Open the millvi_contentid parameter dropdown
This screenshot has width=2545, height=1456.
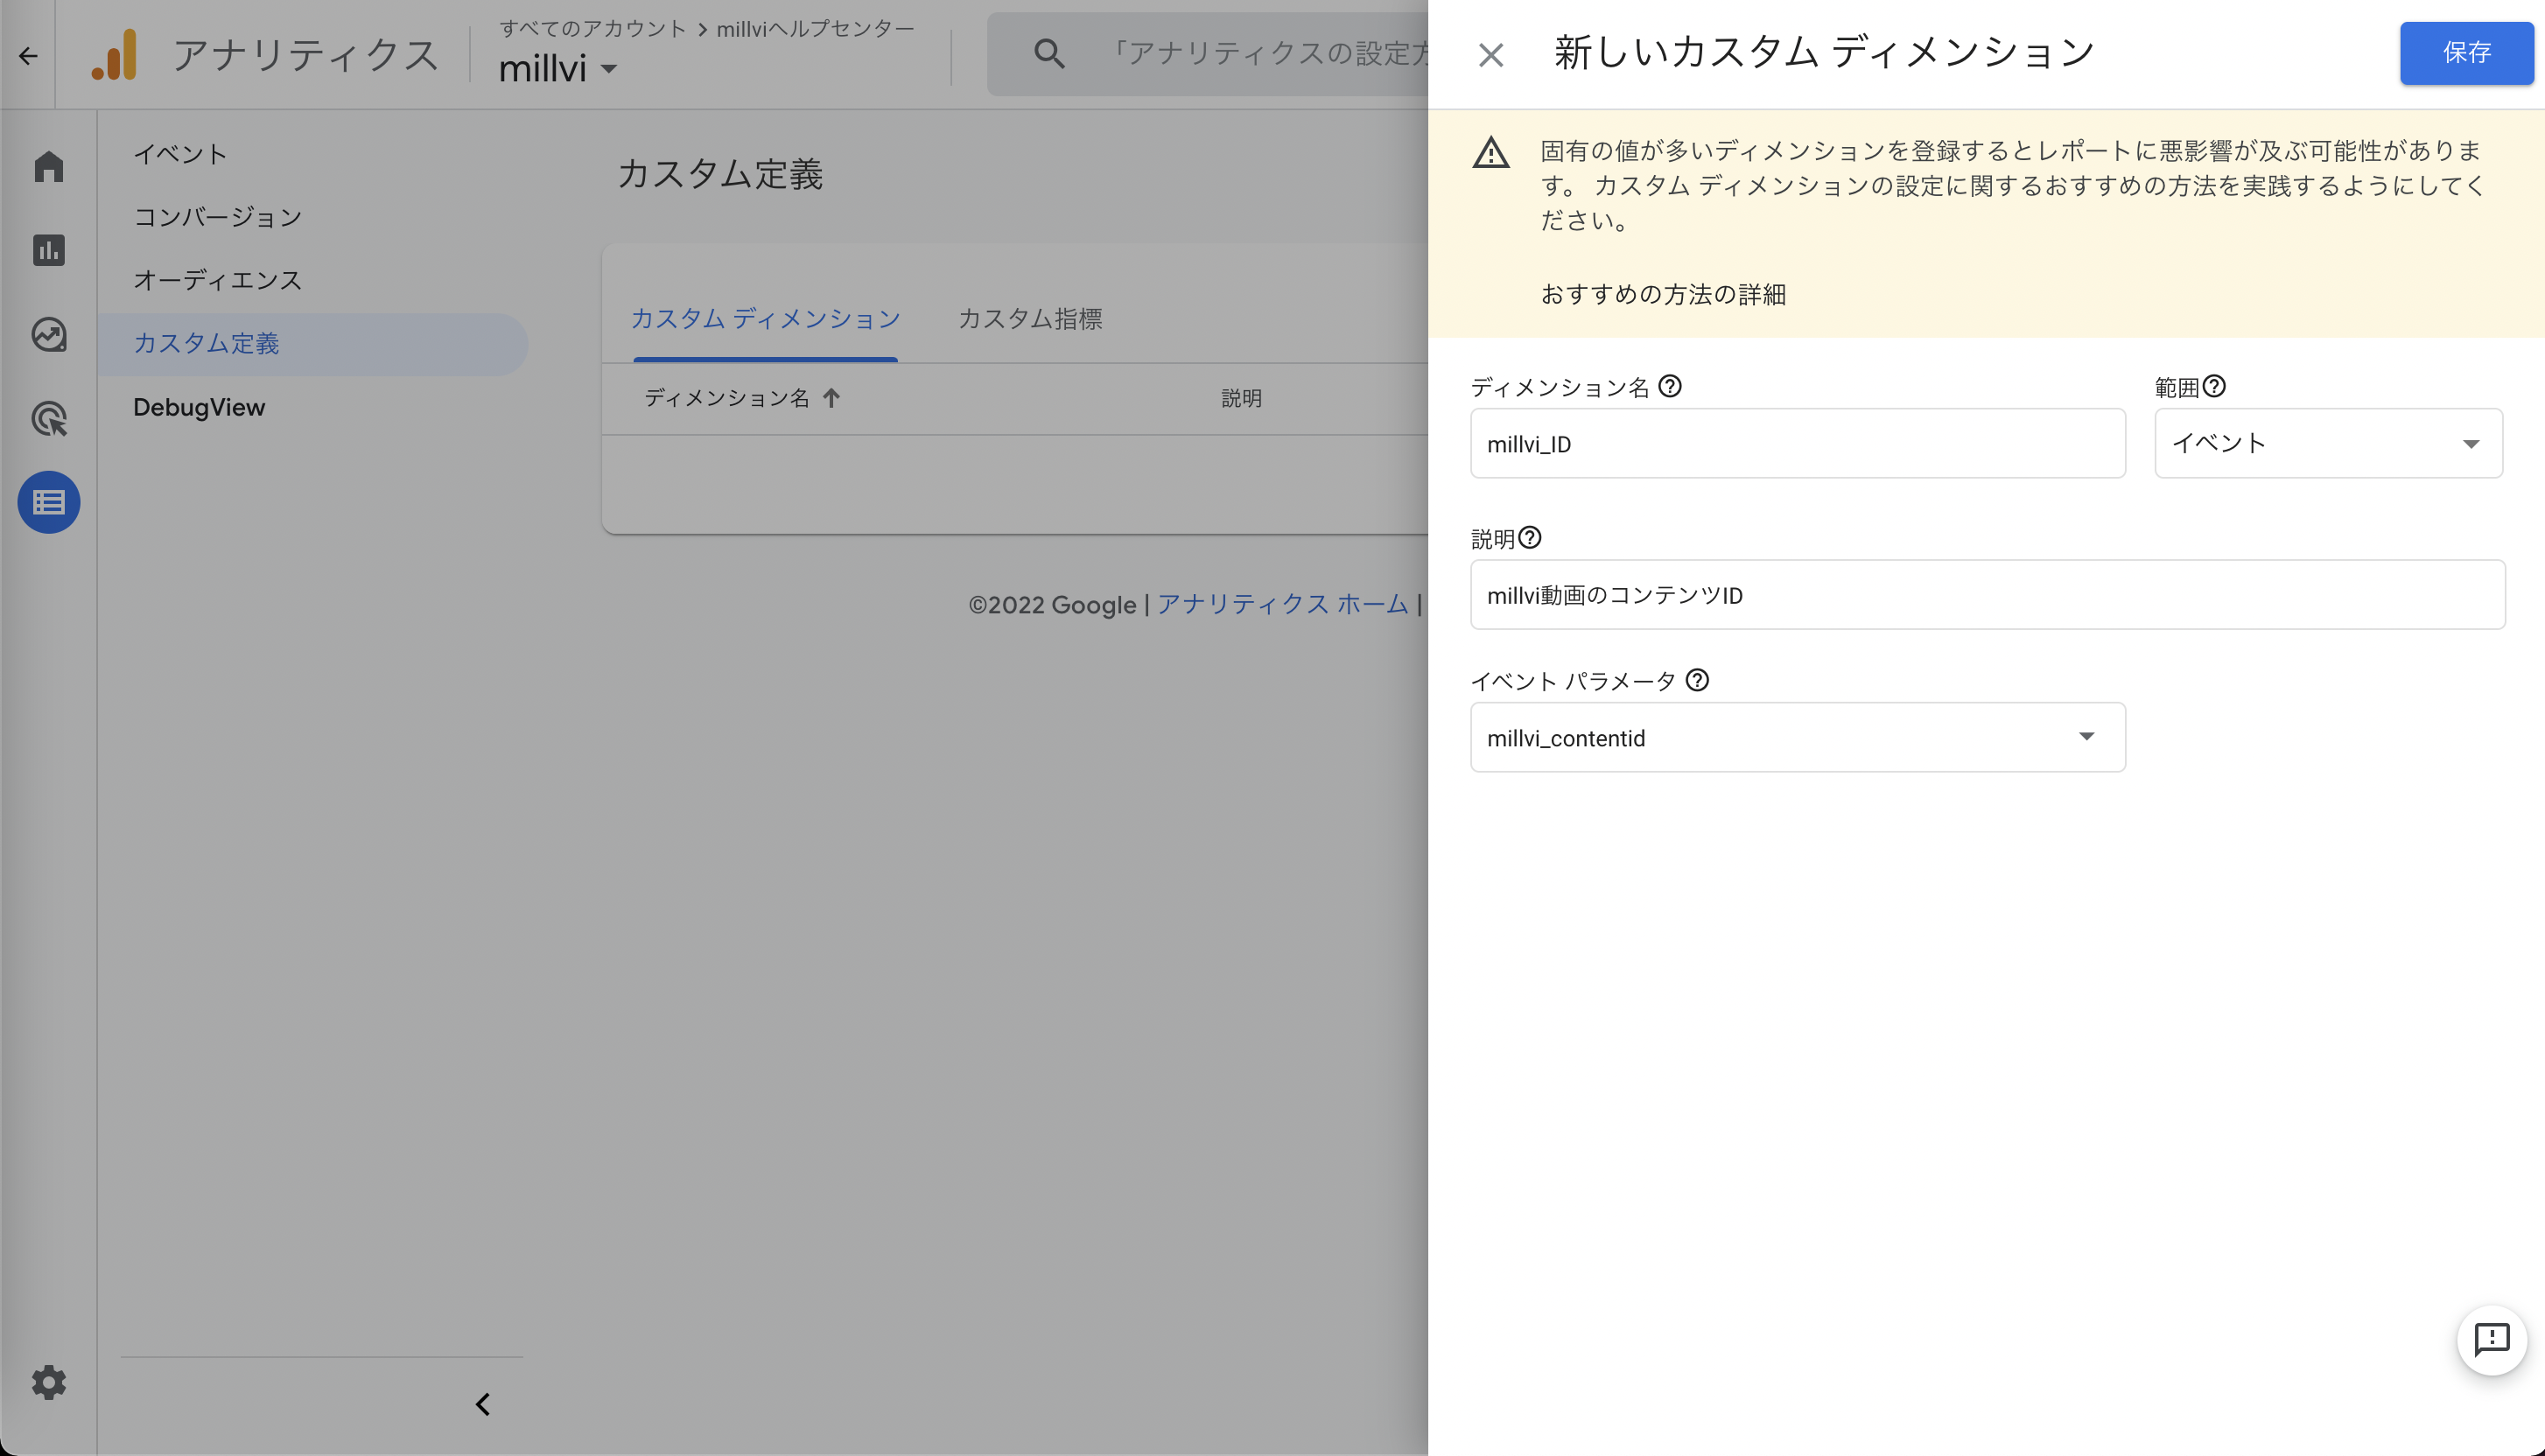1797,737
